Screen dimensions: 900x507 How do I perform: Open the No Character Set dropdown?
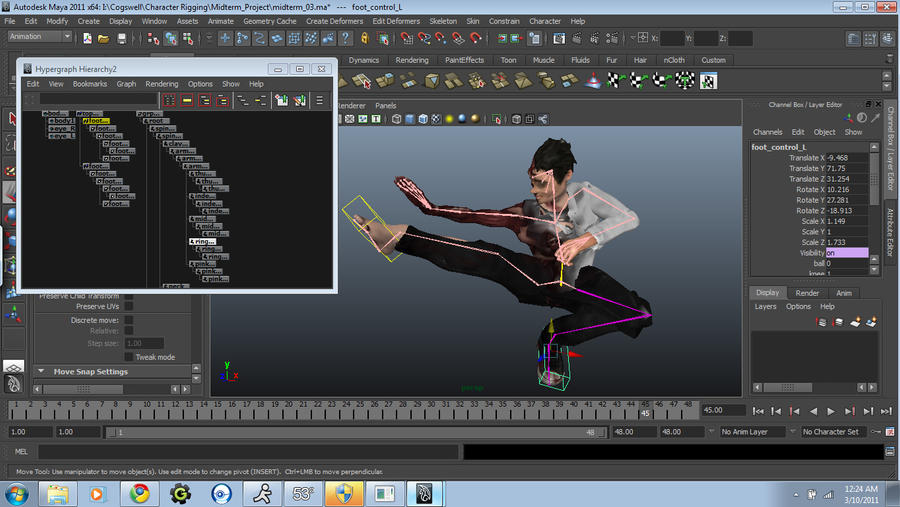(x=833, y=432)
